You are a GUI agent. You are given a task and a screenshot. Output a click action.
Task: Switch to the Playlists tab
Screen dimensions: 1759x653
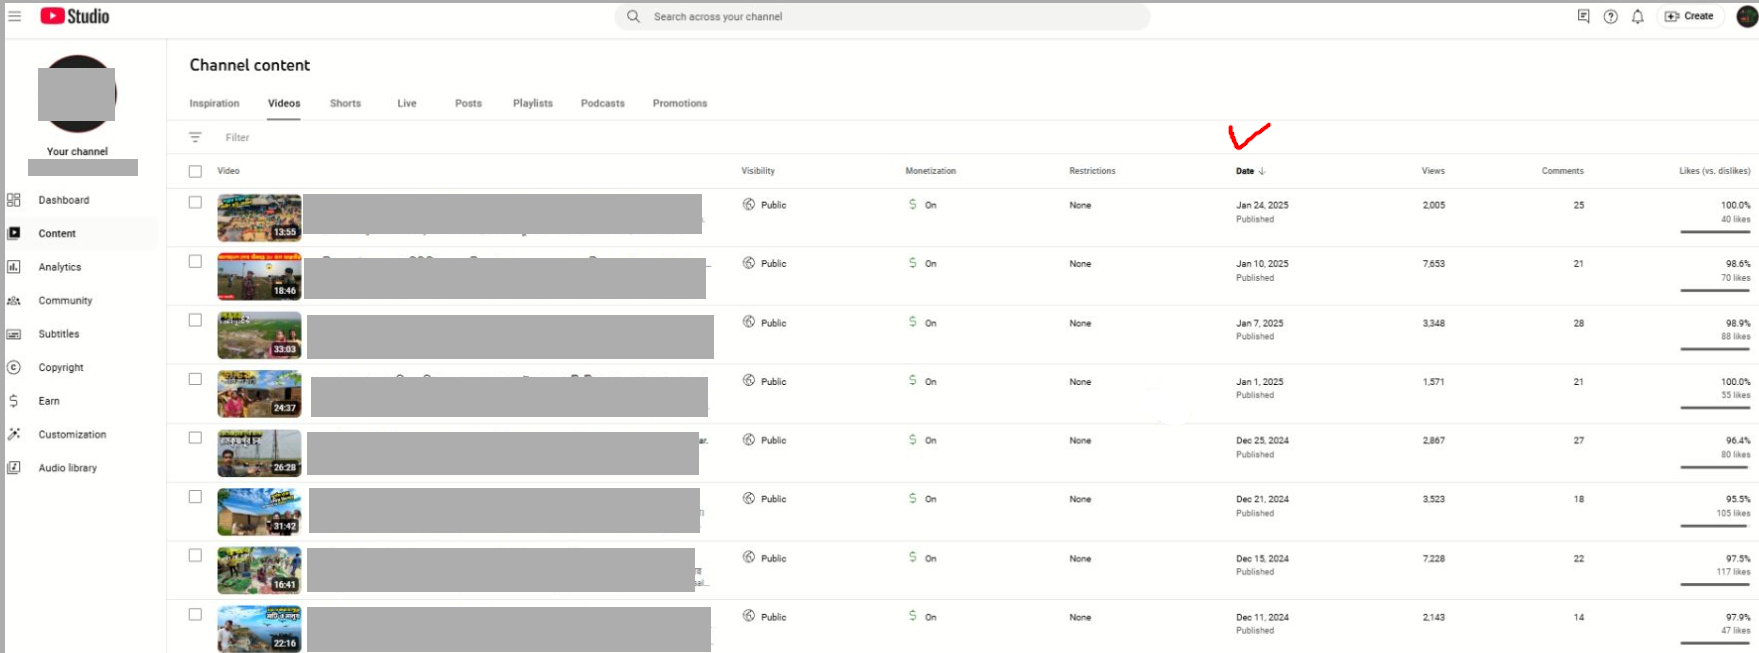pos(532,103)
